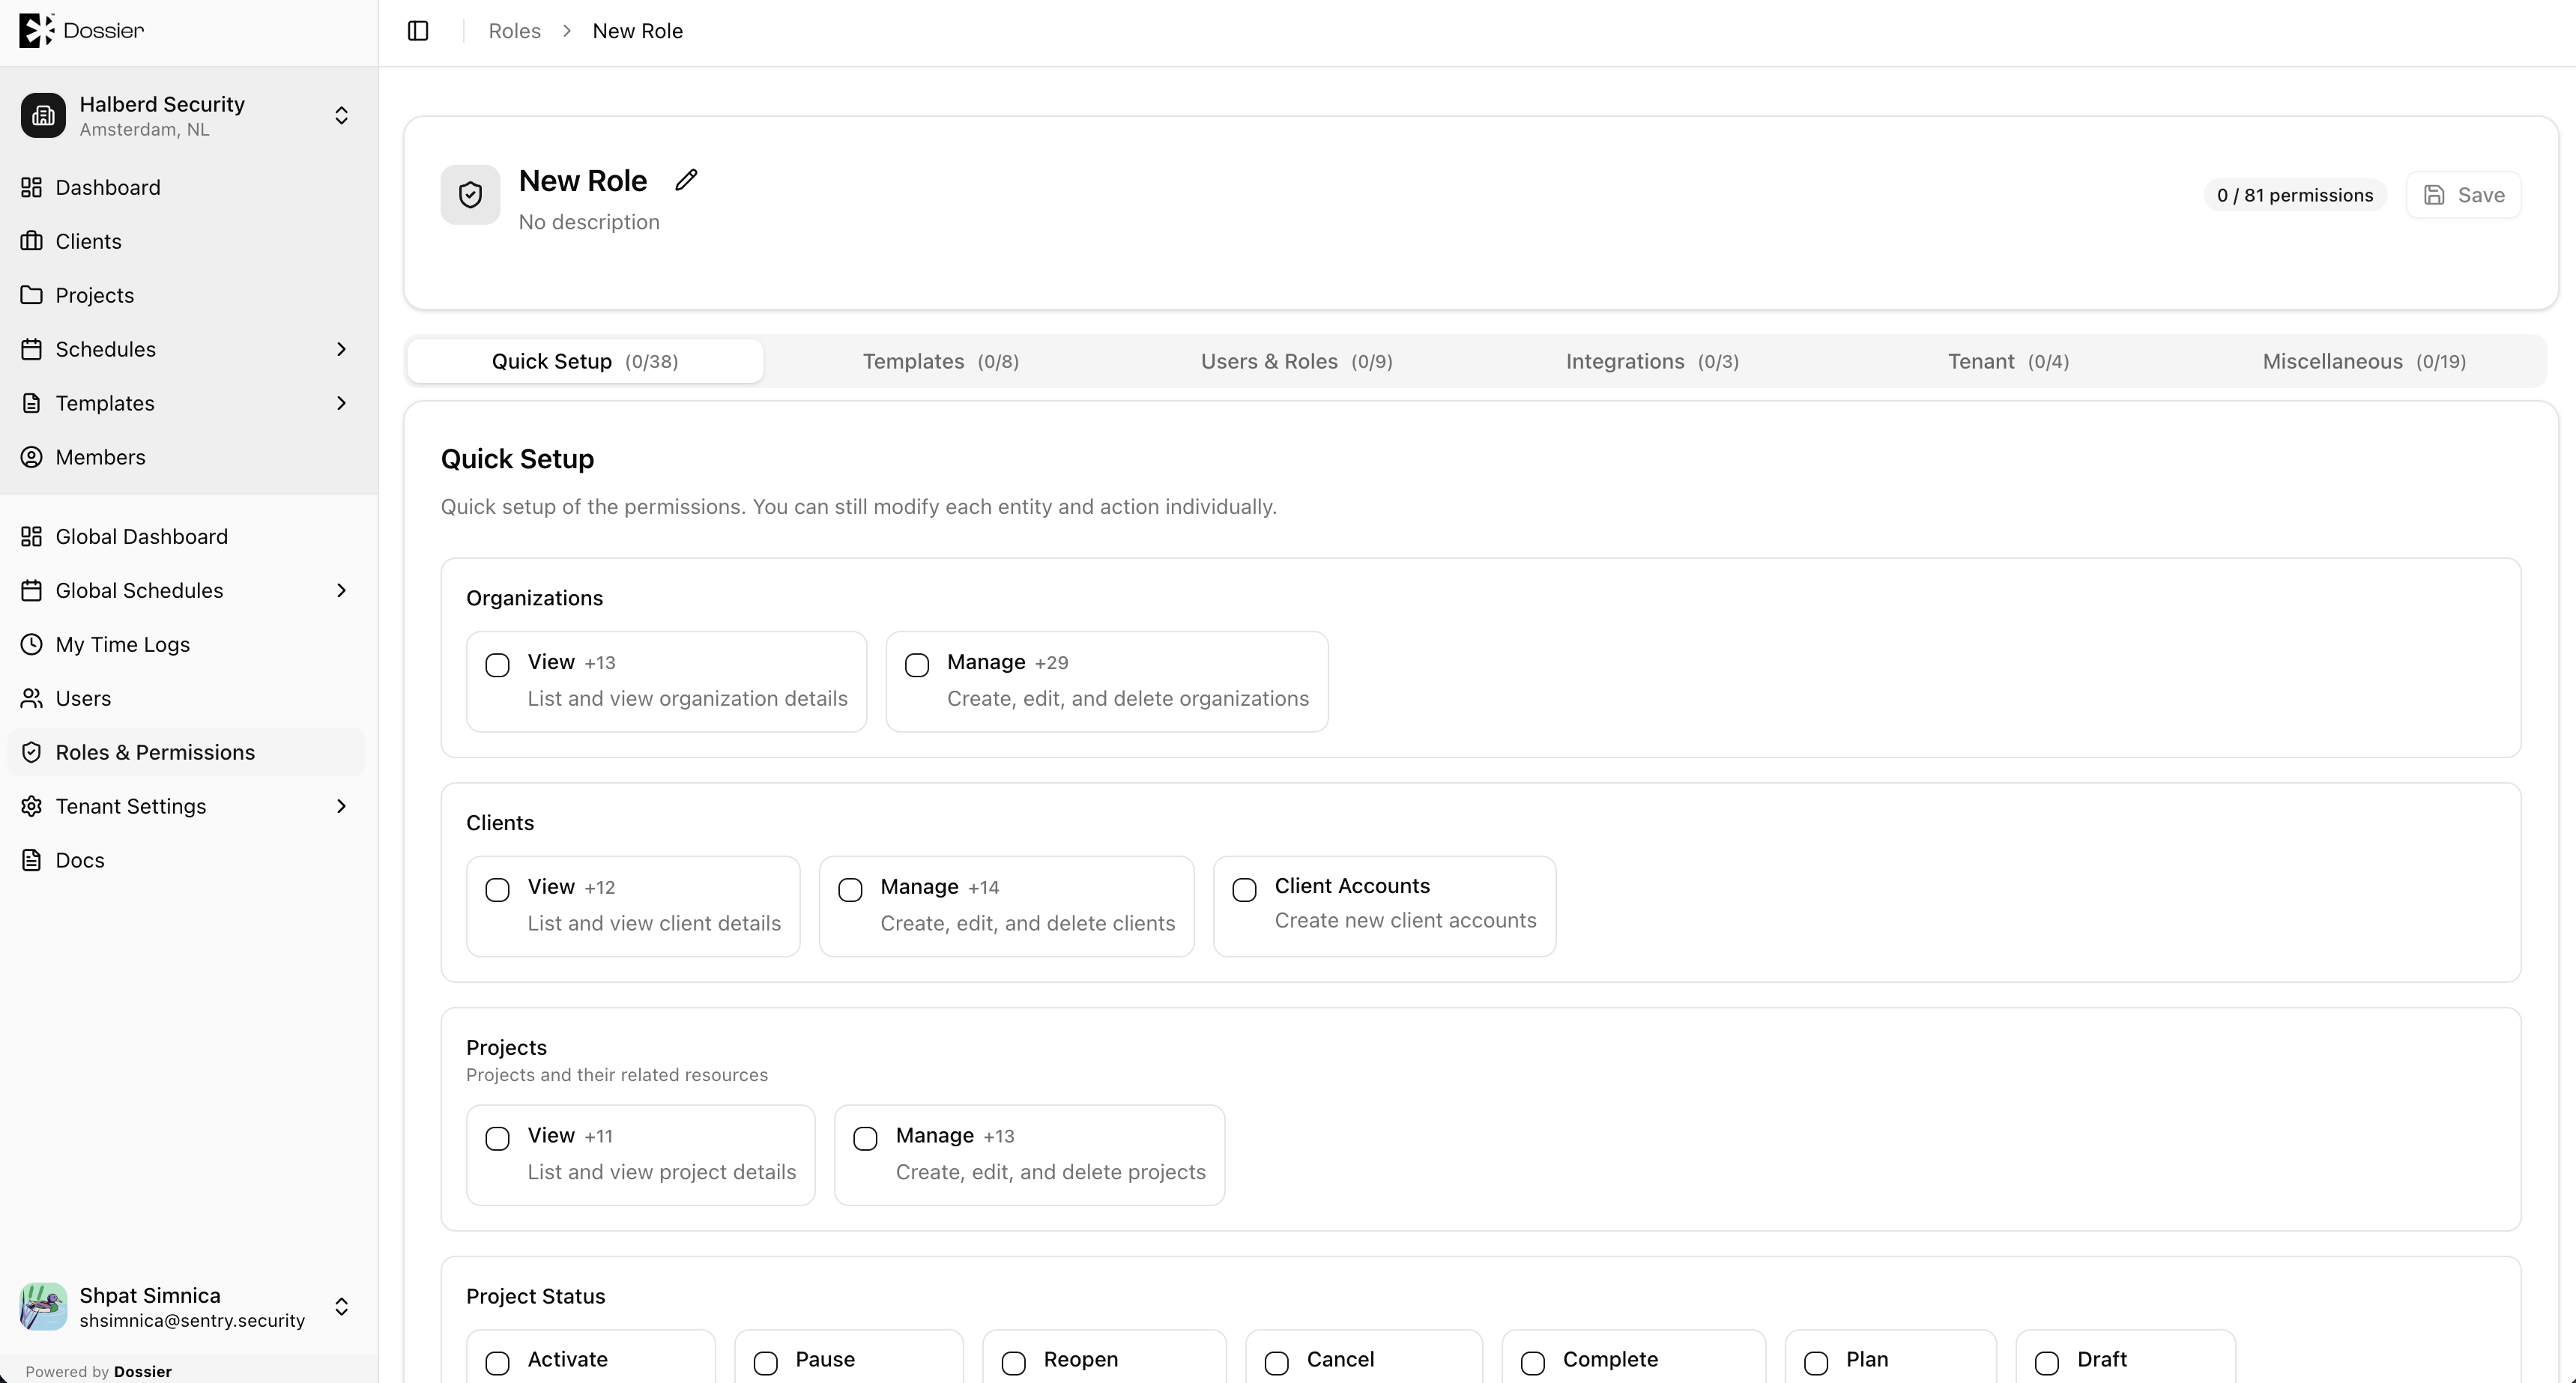
Task: Check the Clients View checkbox
Action: (x=497, y=890)
